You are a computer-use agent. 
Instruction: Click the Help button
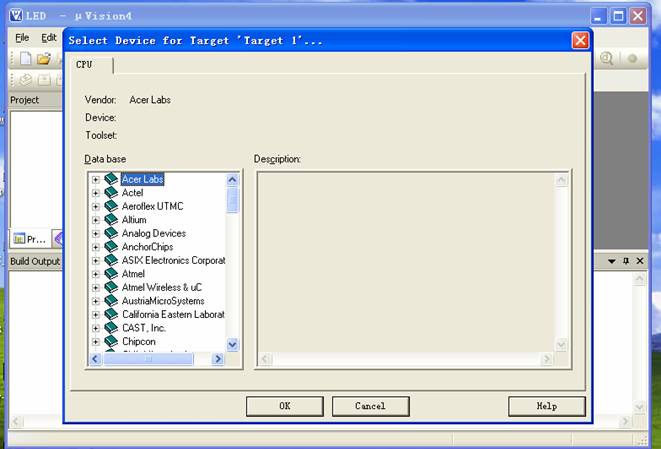click(546, 406)
